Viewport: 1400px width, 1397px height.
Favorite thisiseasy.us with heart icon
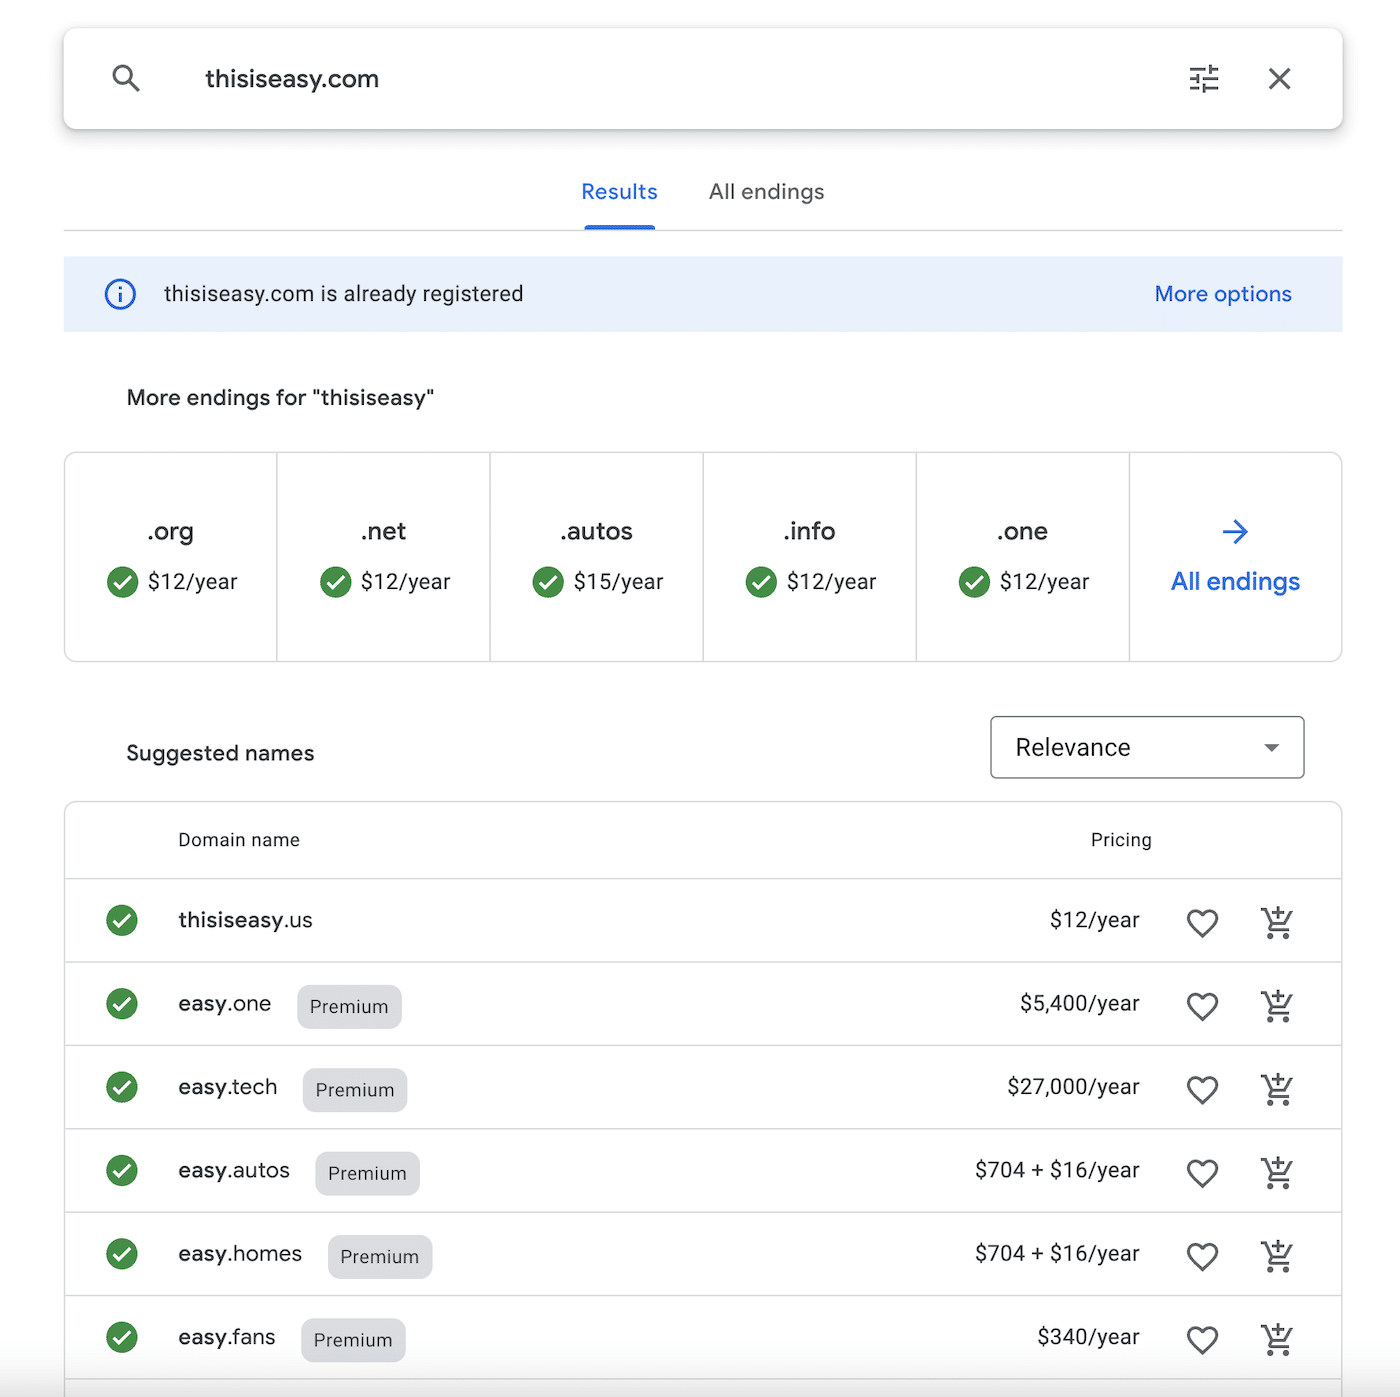(1202, 922)
